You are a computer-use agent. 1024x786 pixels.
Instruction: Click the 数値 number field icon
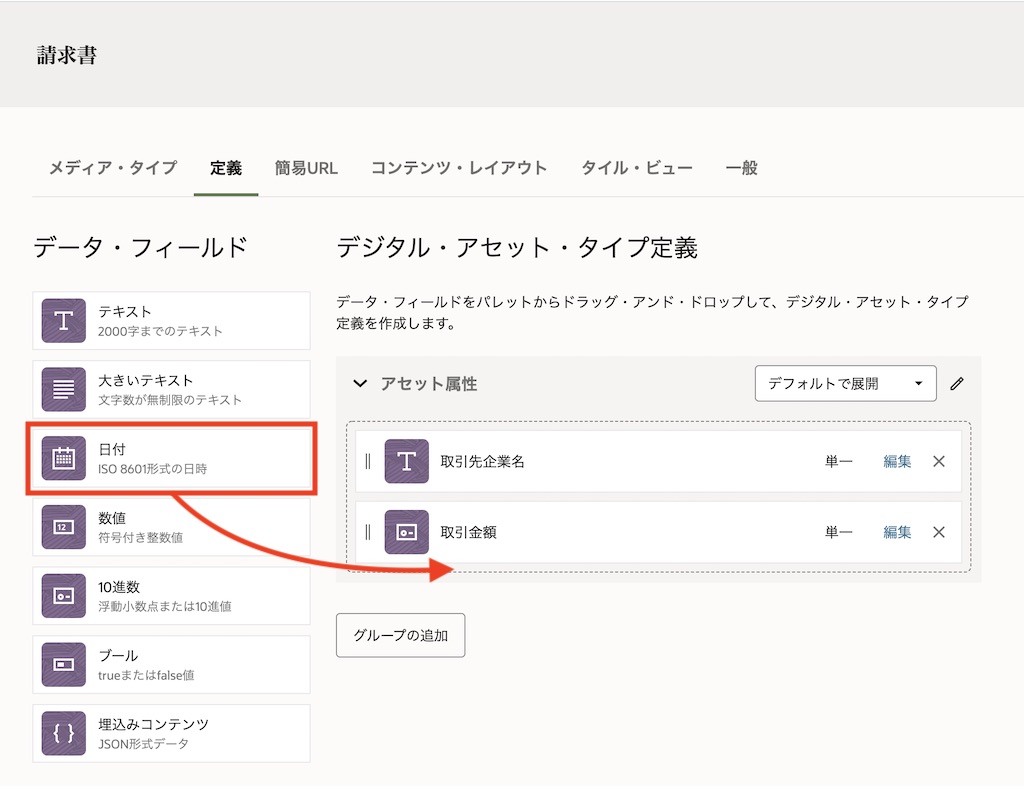(64, 527)
